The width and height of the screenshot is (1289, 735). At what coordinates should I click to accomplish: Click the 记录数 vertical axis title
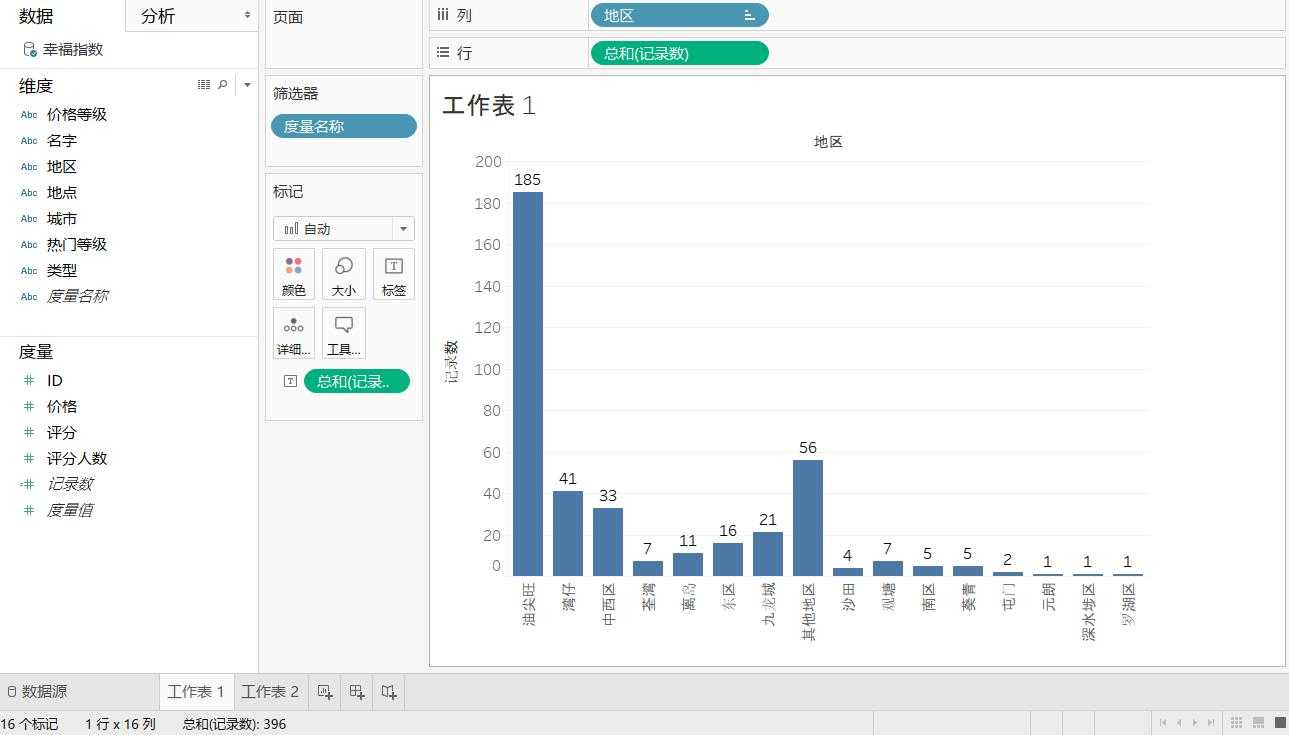(451, 361)
